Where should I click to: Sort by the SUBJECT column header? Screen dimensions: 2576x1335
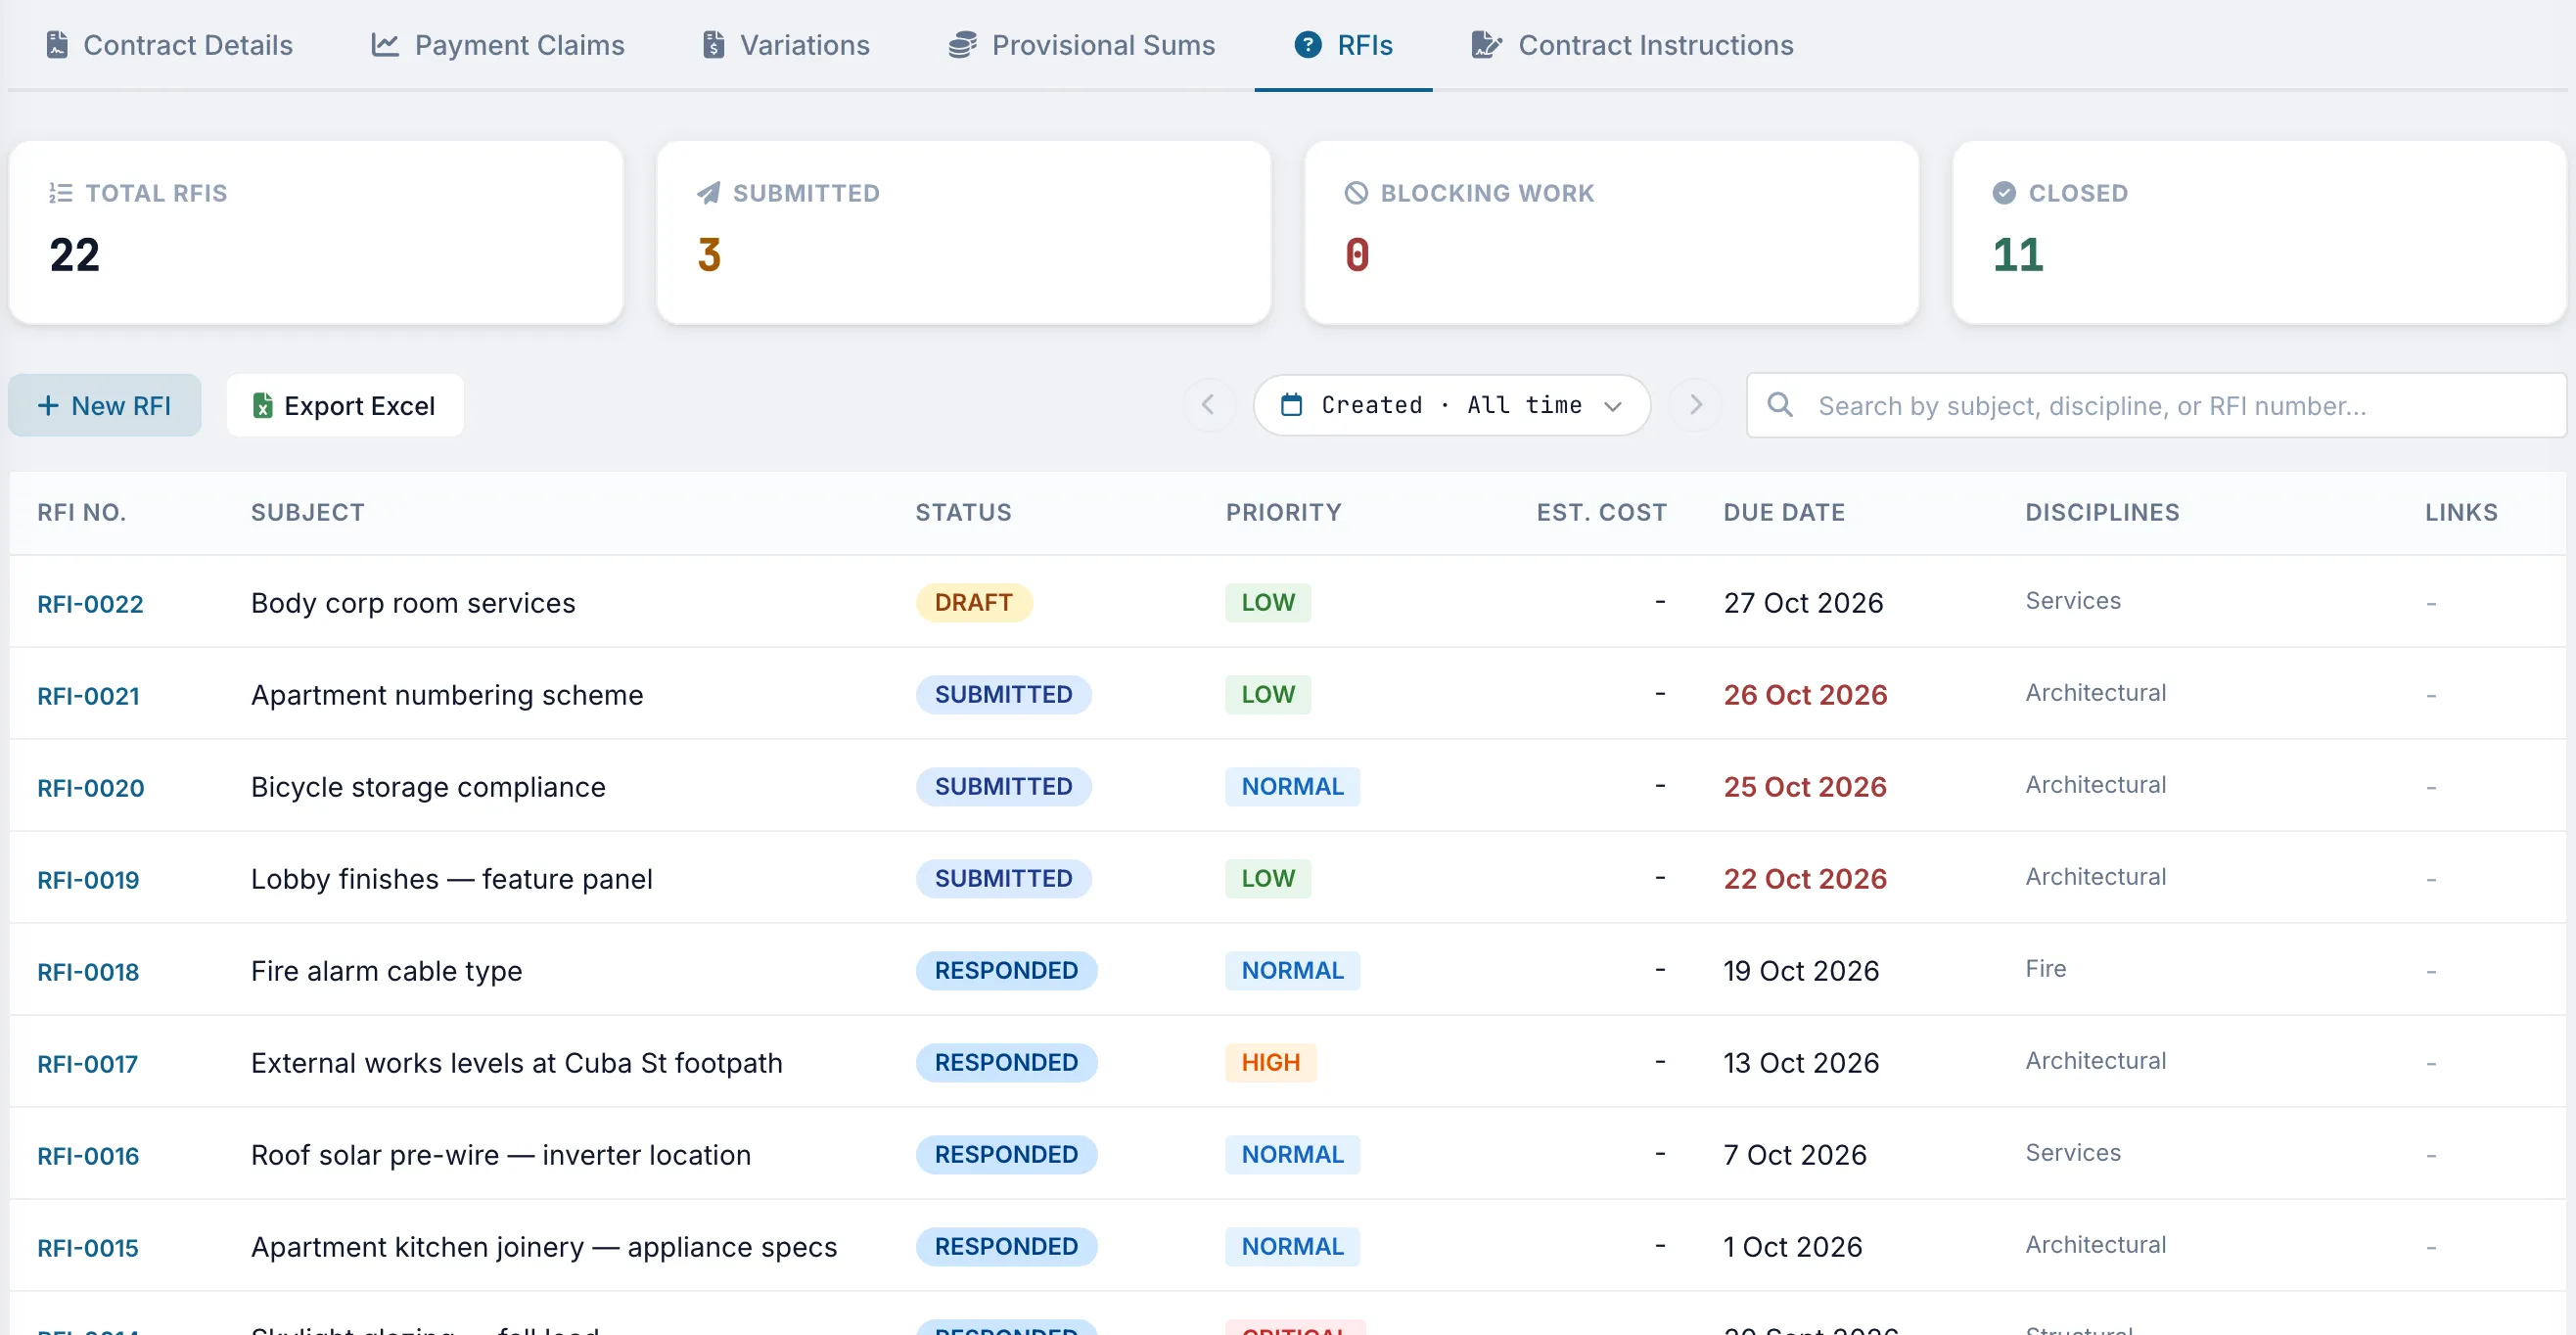[x=307, y=512]
